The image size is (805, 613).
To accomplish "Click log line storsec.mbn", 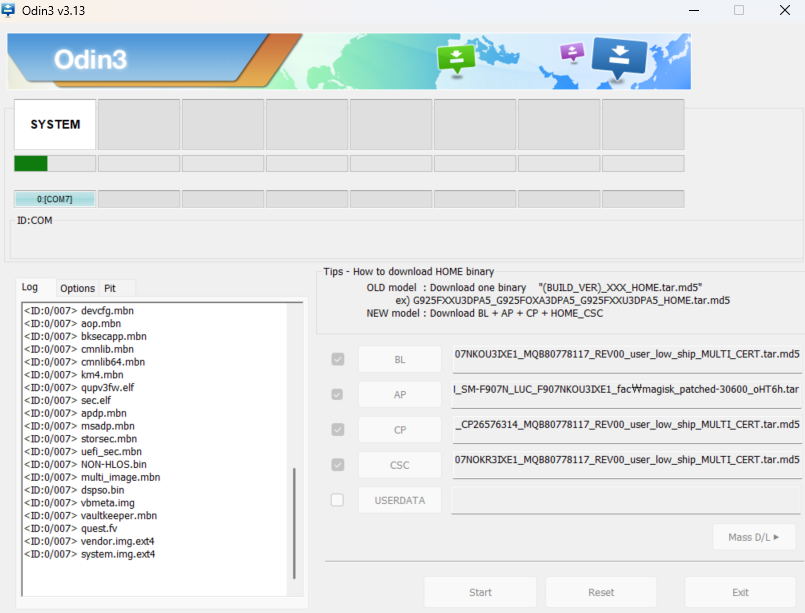I will (x=81, y=438).
